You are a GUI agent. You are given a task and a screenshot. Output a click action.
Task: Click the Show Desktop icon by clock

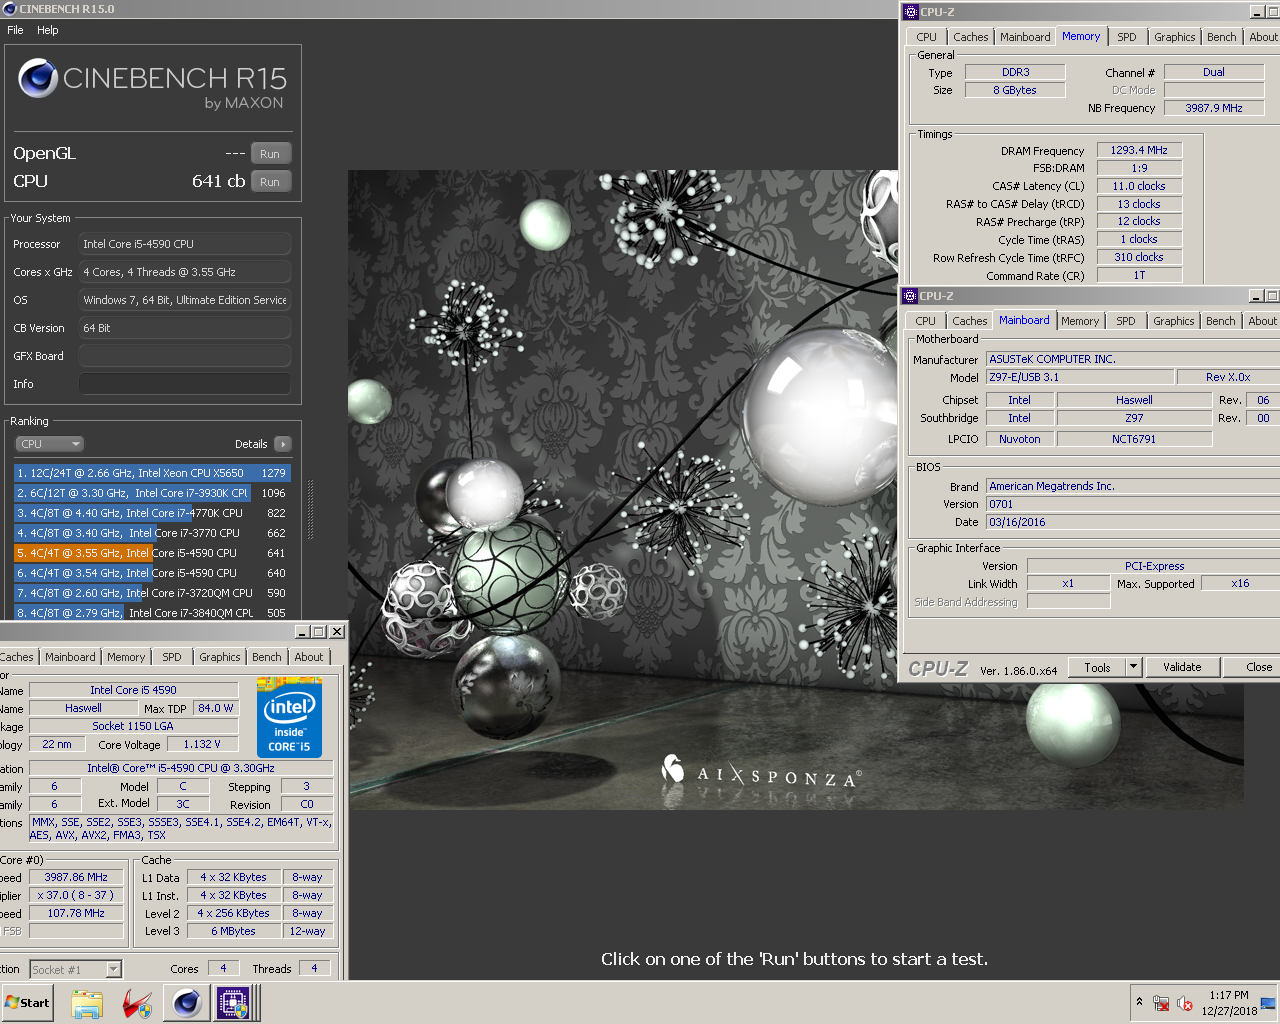coord(1268,1003)
